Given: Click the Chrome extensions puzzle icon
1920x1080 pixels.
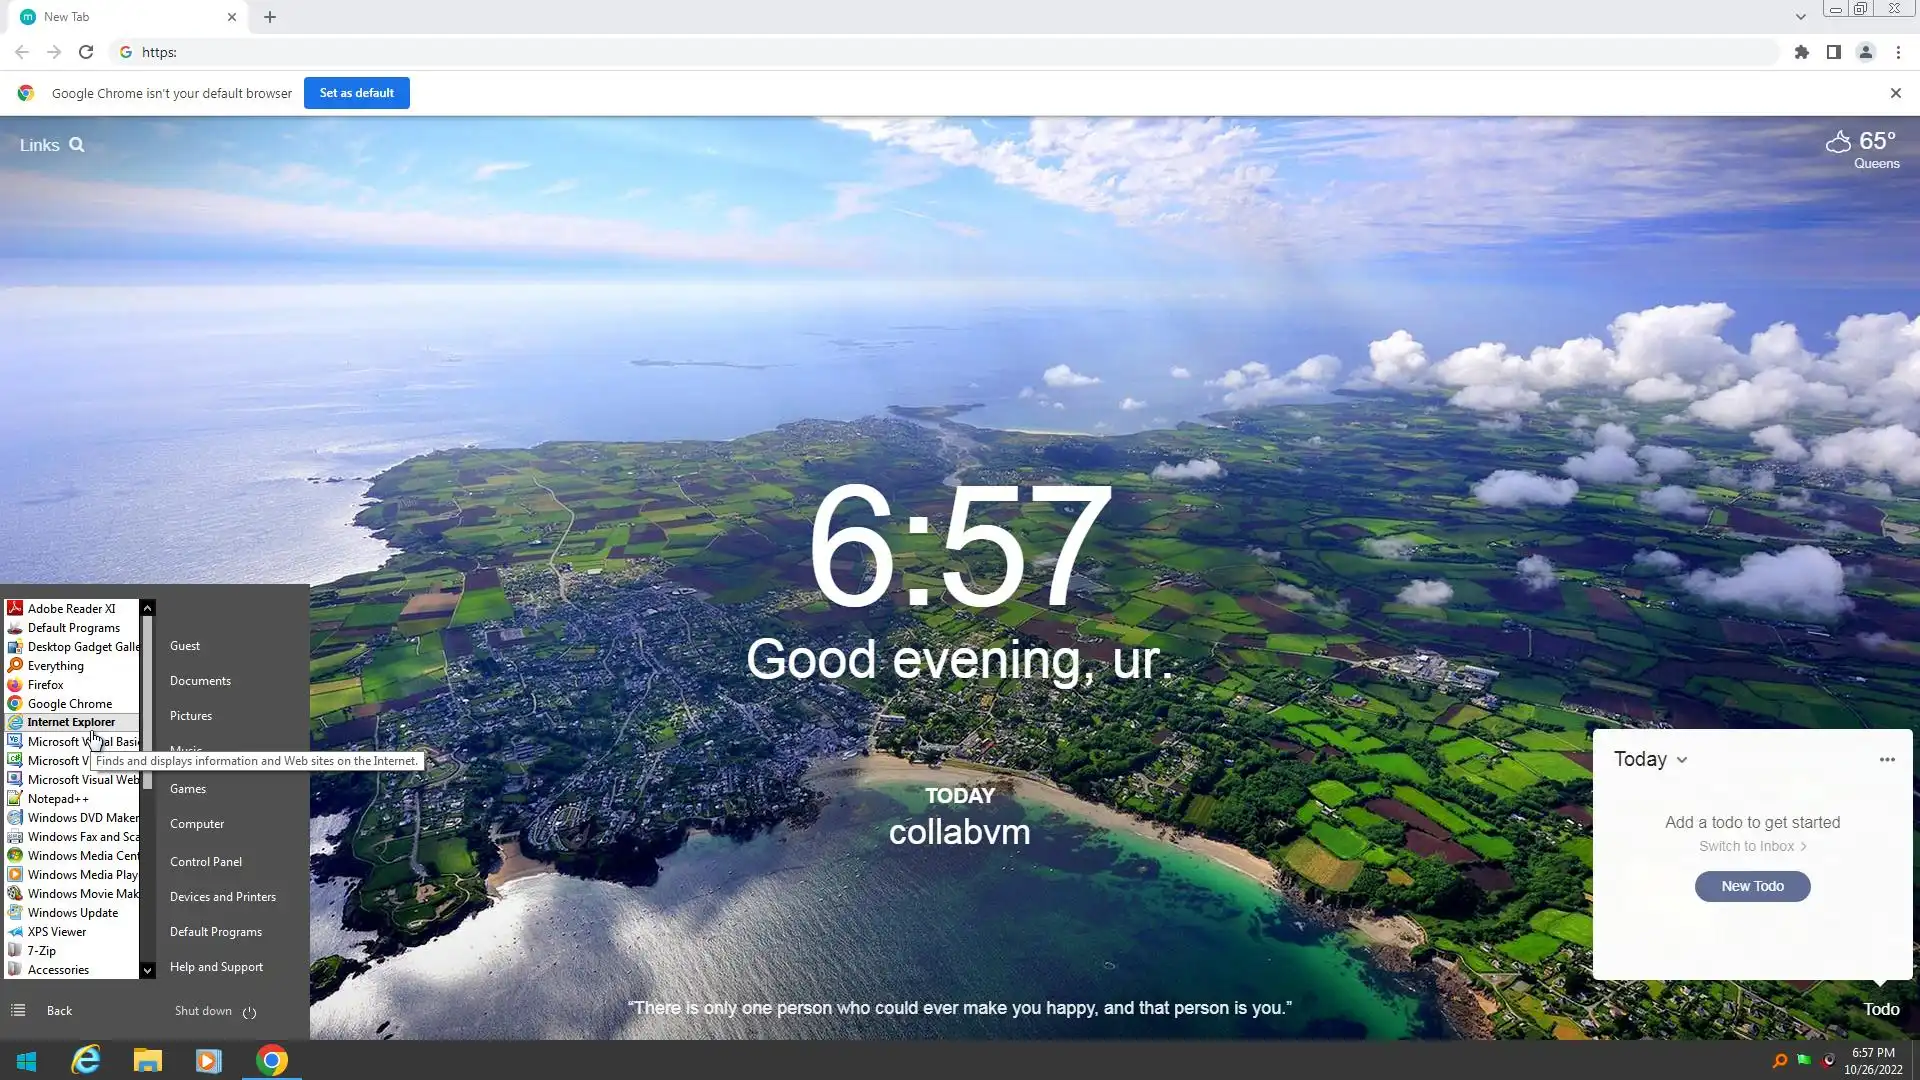Looking at the screenshot, I should pos(1801,52).
